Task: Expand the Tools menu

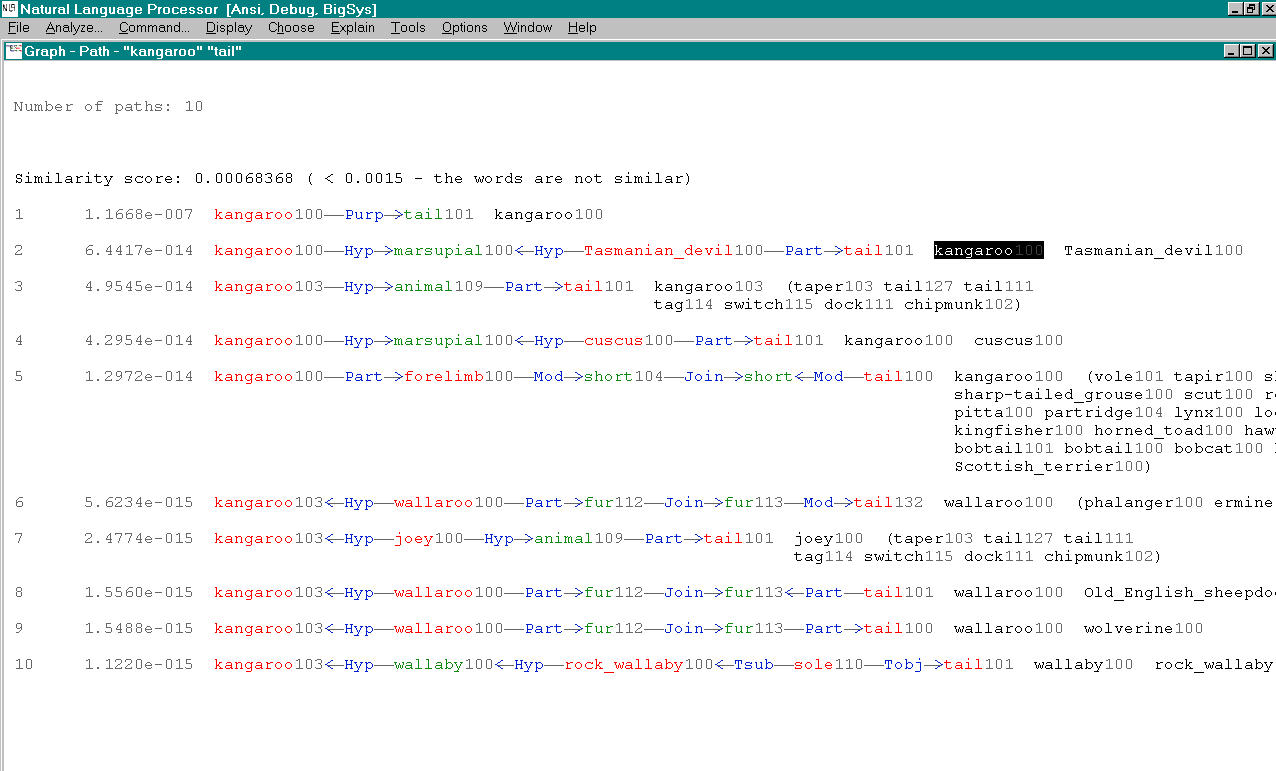Action: [408, 27]
